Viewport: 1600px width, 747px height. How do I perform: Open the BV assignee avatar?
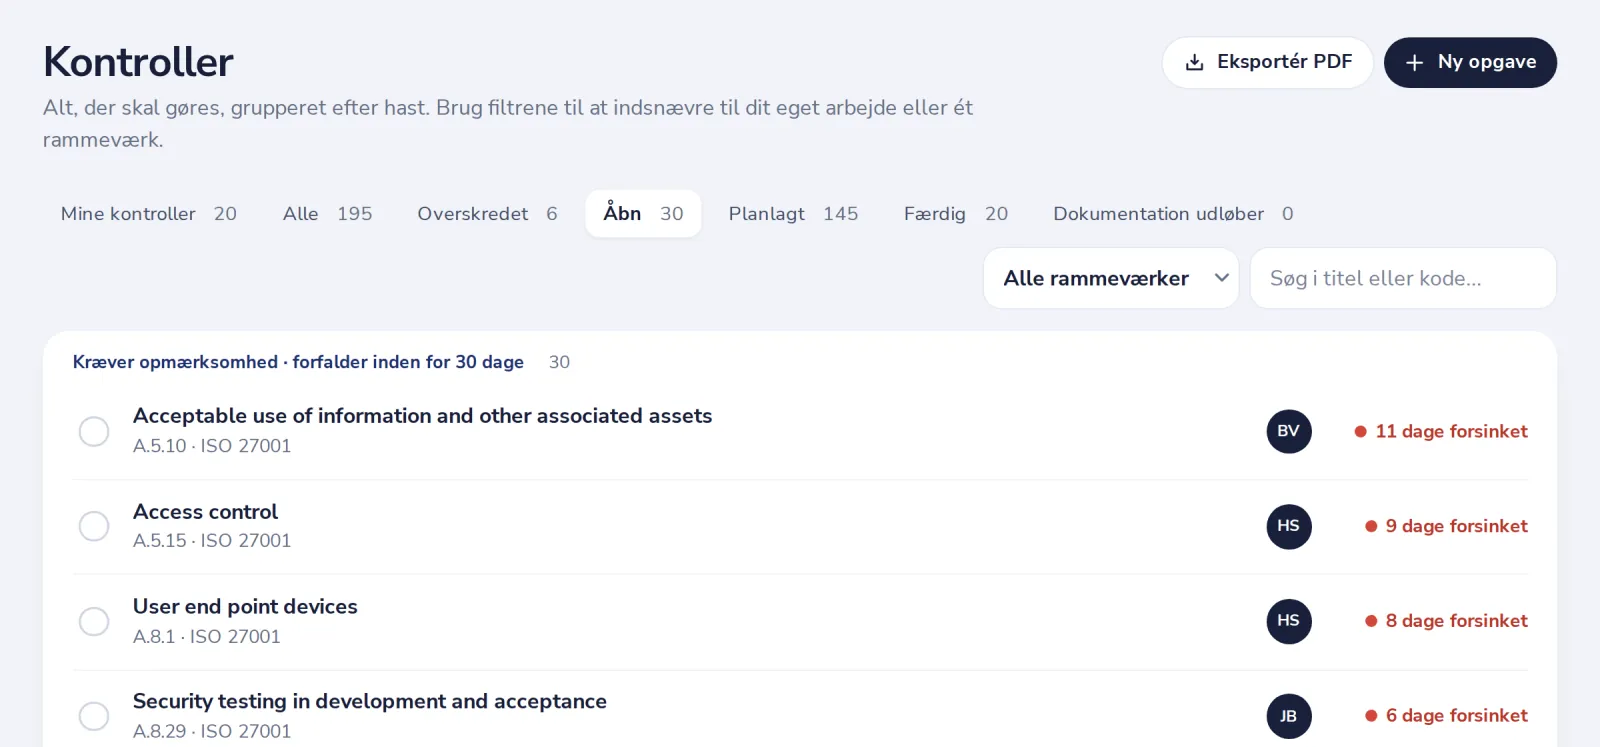(1289, 431)
